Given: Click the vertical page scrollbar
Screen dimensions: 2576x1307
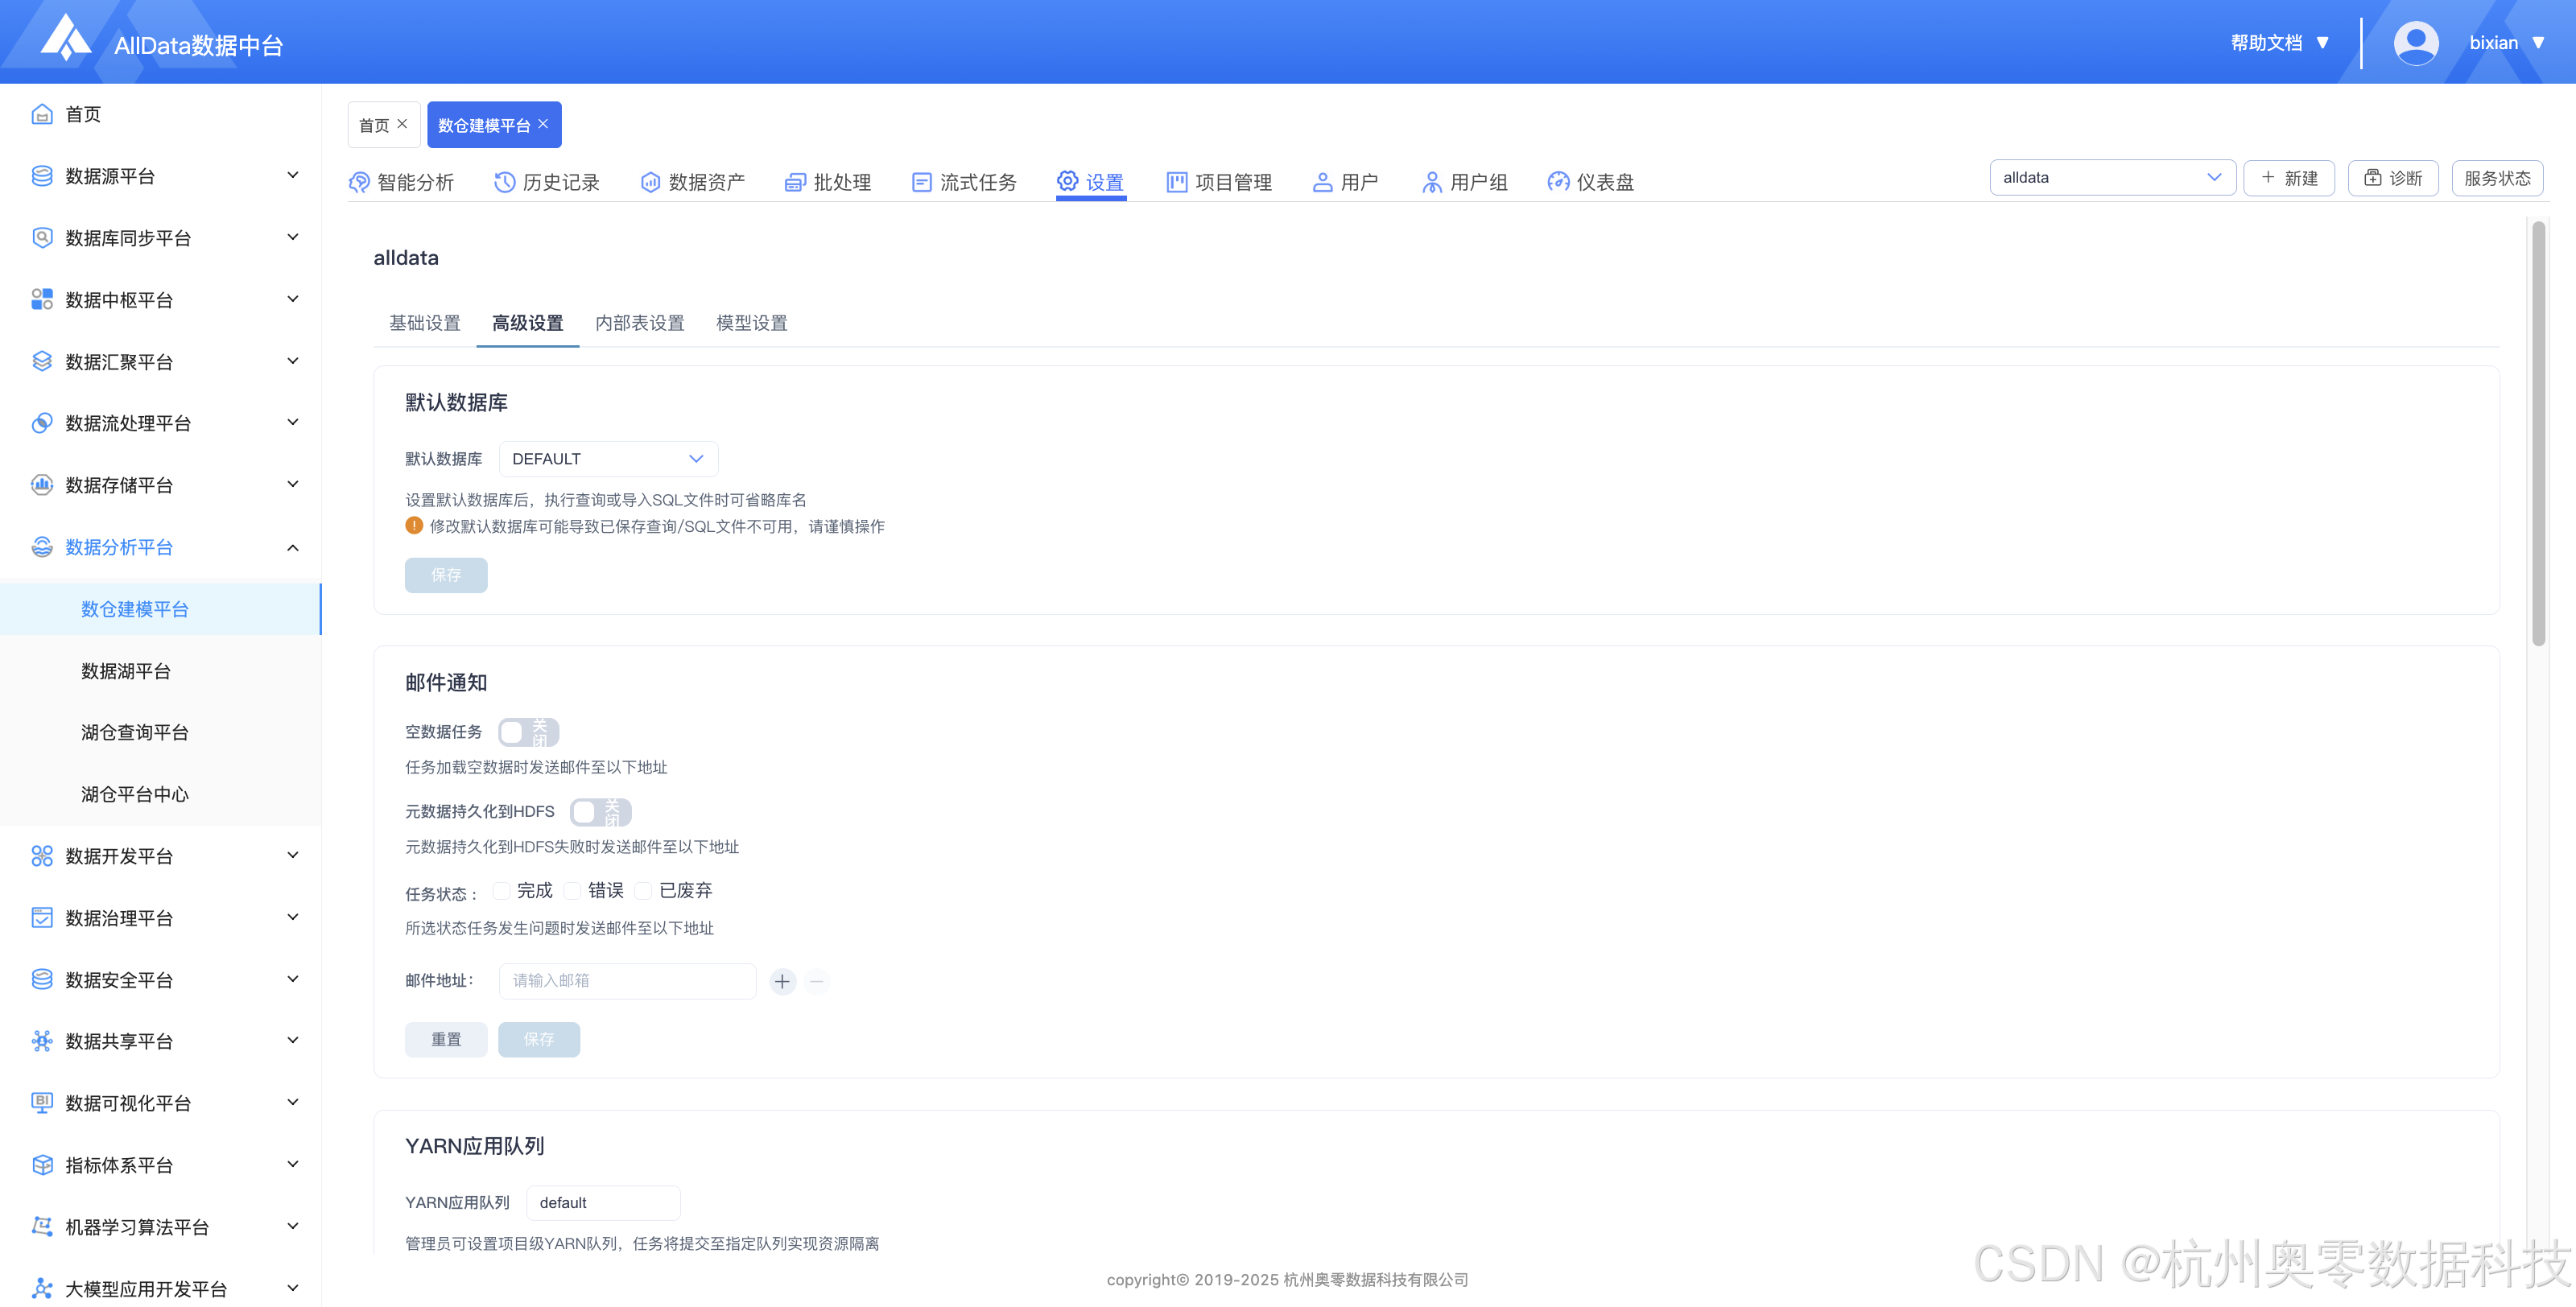Looking at the screenshot, I should click(2538, 434).
